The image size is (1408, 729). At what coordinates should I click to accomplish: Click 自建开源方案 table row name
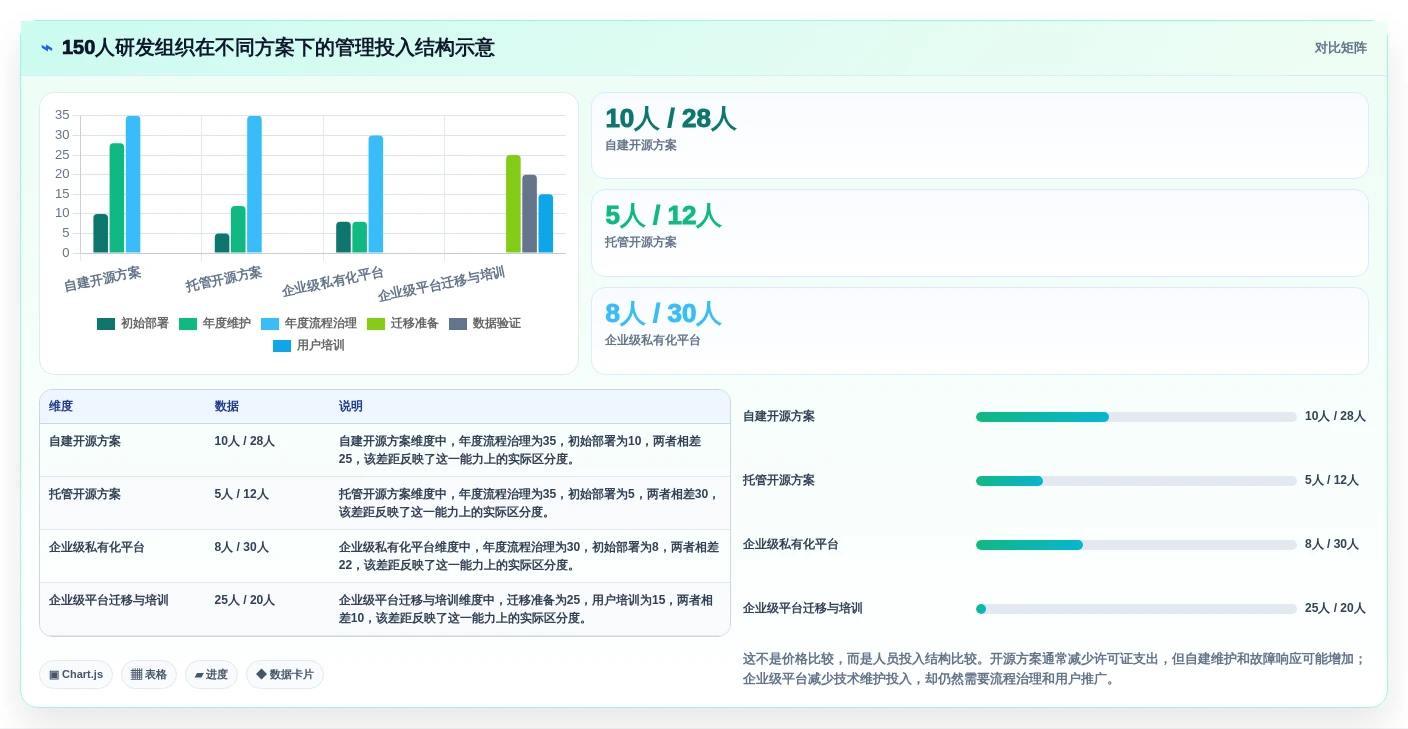85,441
